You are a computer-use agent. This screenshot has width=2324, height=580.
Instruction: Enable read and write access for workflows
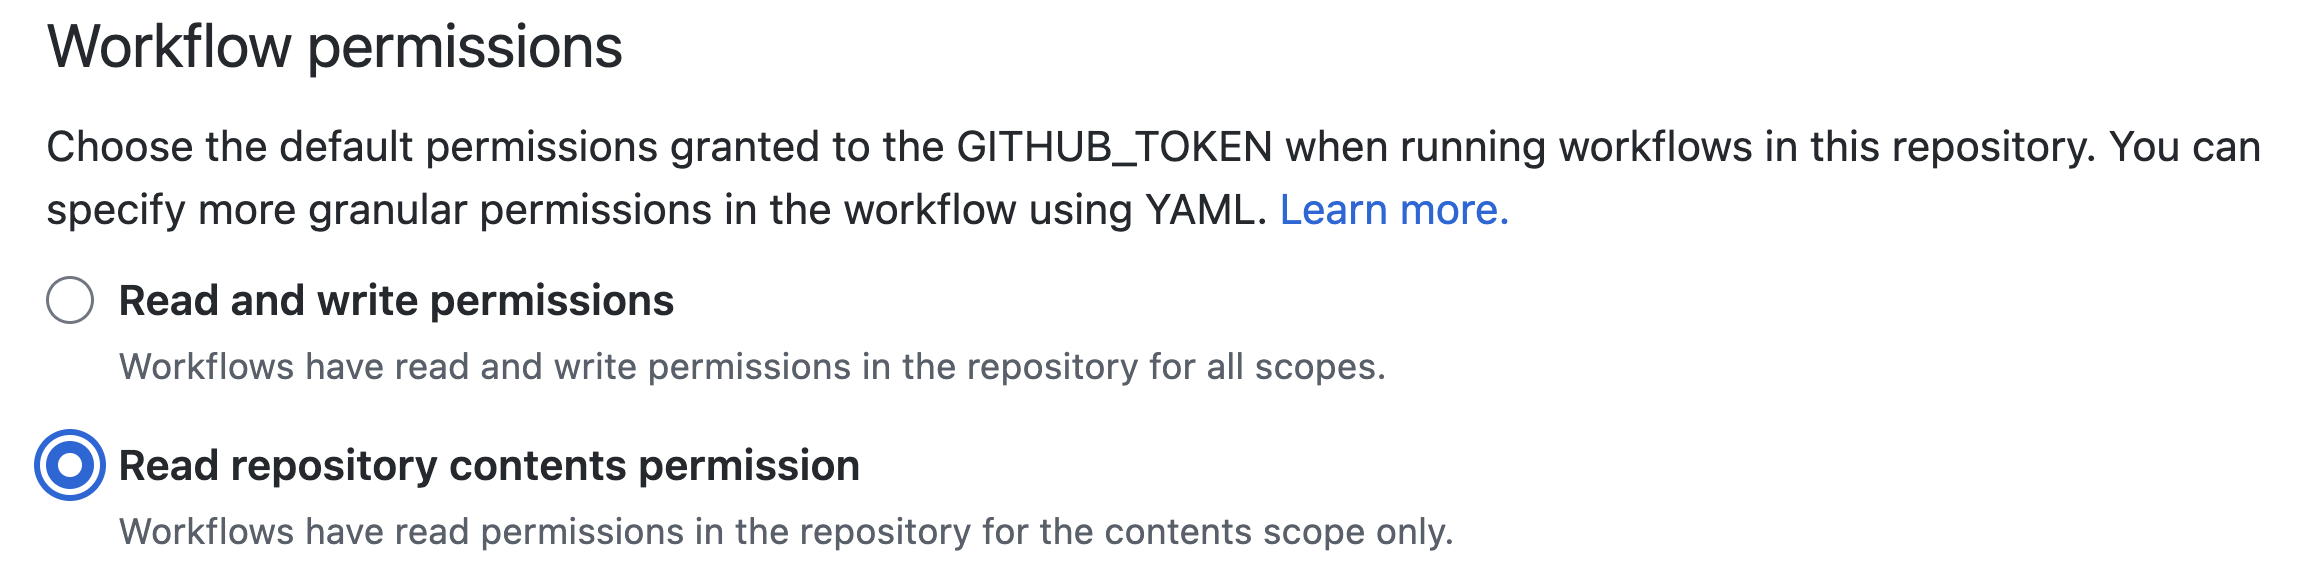pos(70,300)
